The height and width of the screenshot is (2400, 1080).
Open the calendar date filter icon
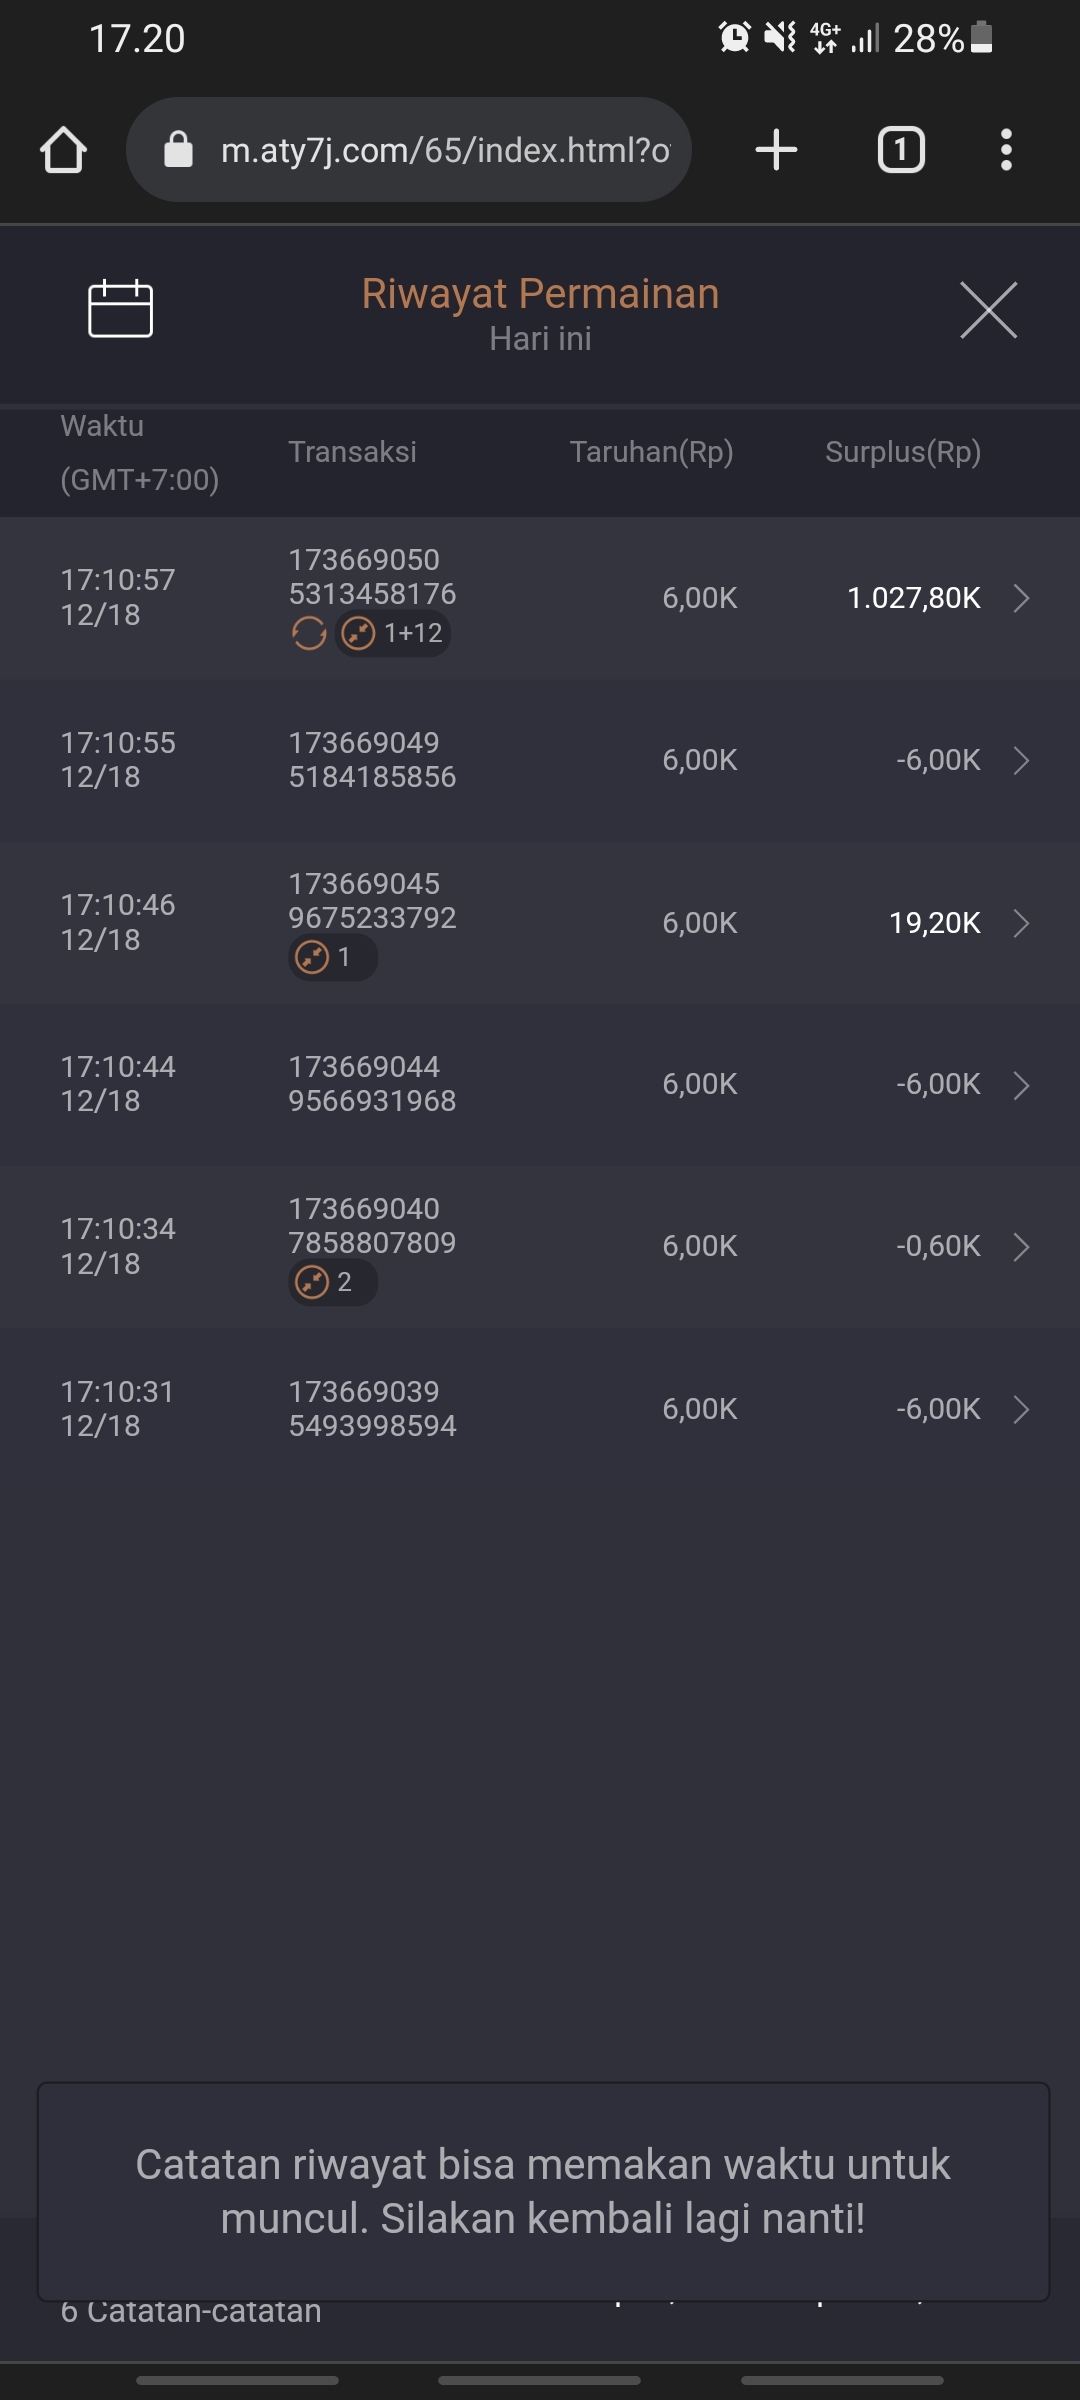click(120, 309)
